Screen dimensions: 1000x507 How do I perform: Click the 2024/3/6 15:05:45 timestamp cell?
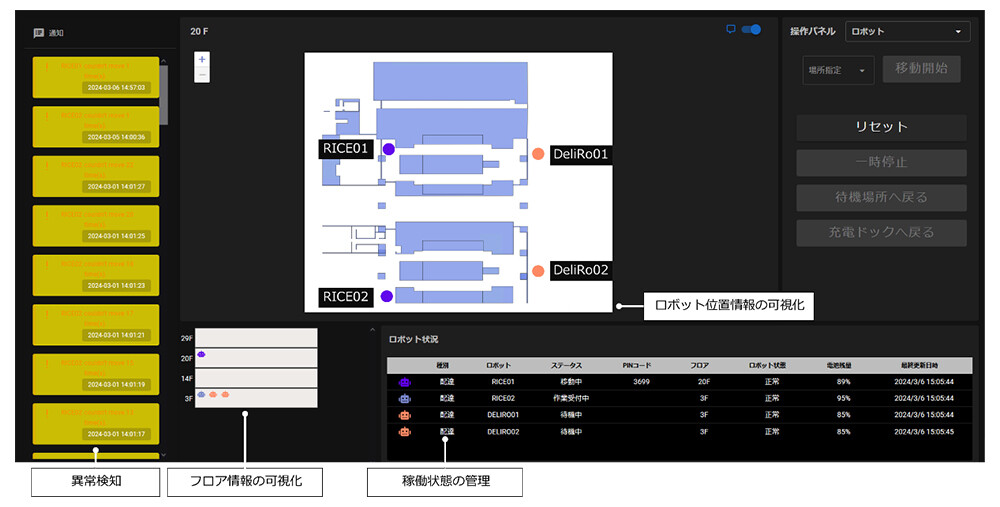click(x=924, y=432)
